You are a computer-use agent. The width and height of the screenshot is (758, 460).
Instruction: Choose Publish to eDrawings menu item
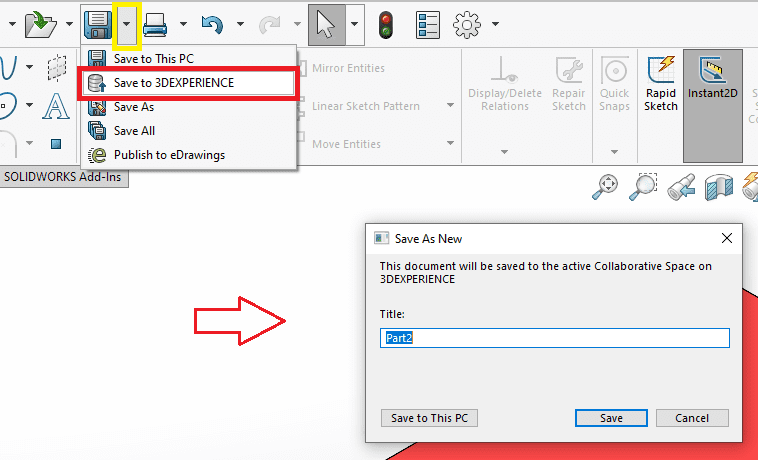click(x=189, y=155)
